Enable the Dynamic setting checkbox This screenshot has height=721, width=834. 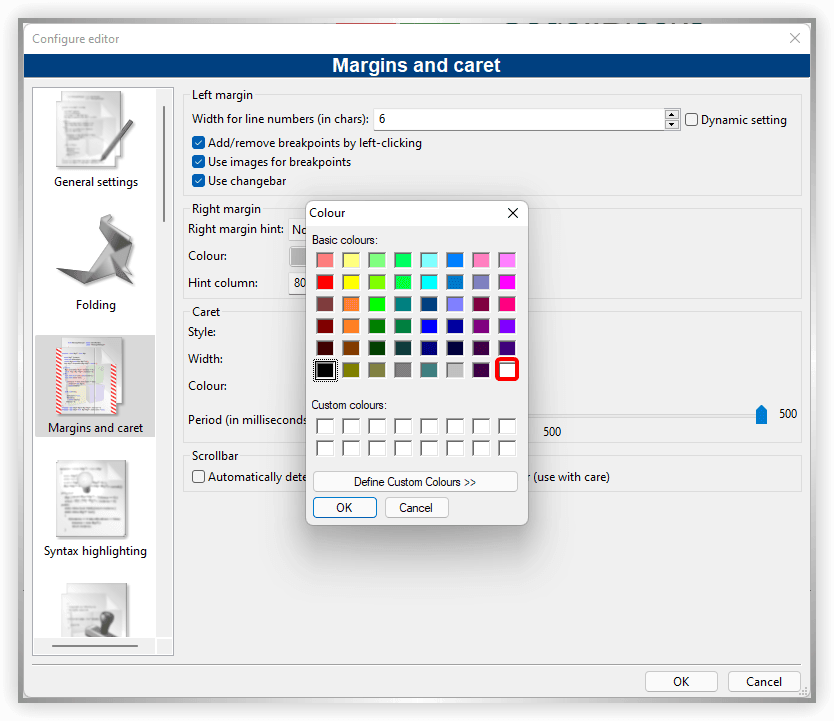pos(691,119)
